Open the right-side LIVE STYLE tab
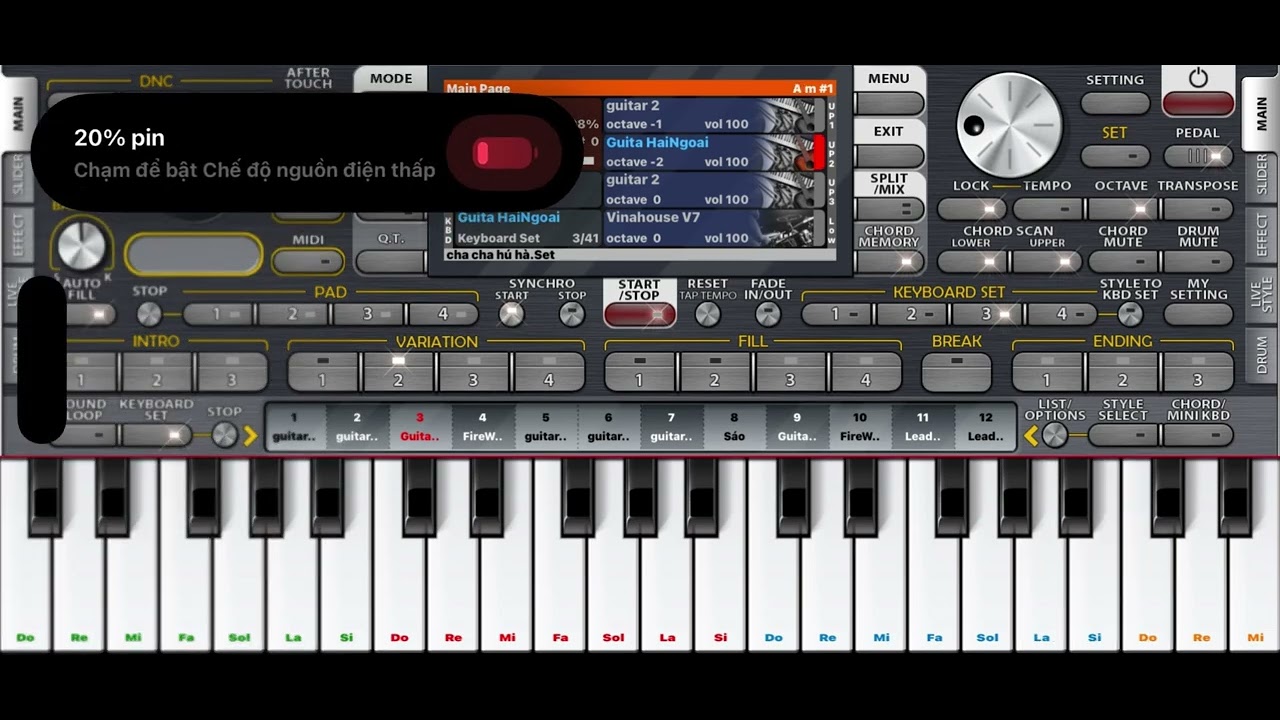1280x720 pixels. (x=1260, y=298)
